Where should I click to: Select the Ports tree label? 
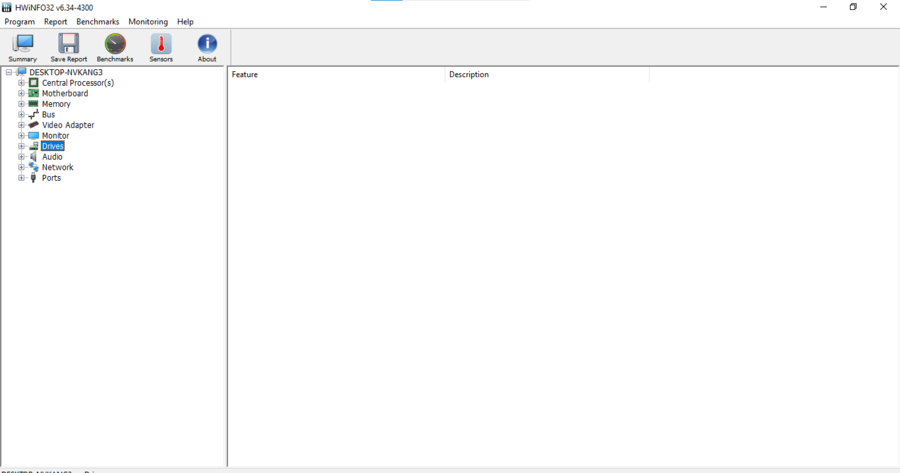[x=51, y=178]
